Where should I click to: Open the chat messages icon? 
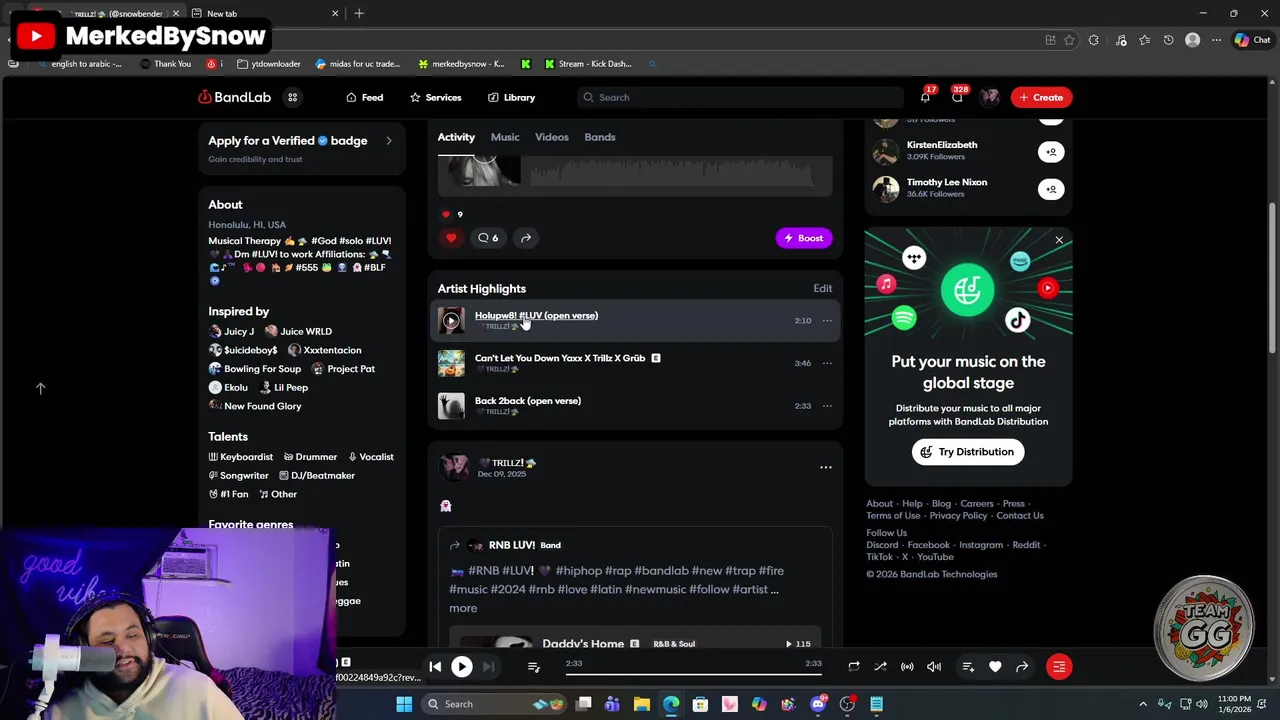(x=957, y=97)
